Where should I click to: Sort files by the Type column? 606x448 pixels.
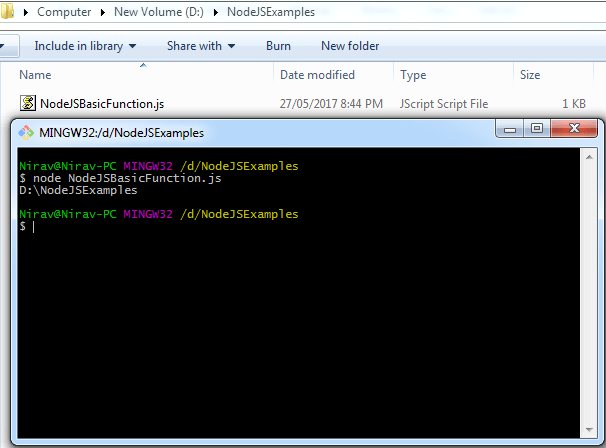[413, 75]
